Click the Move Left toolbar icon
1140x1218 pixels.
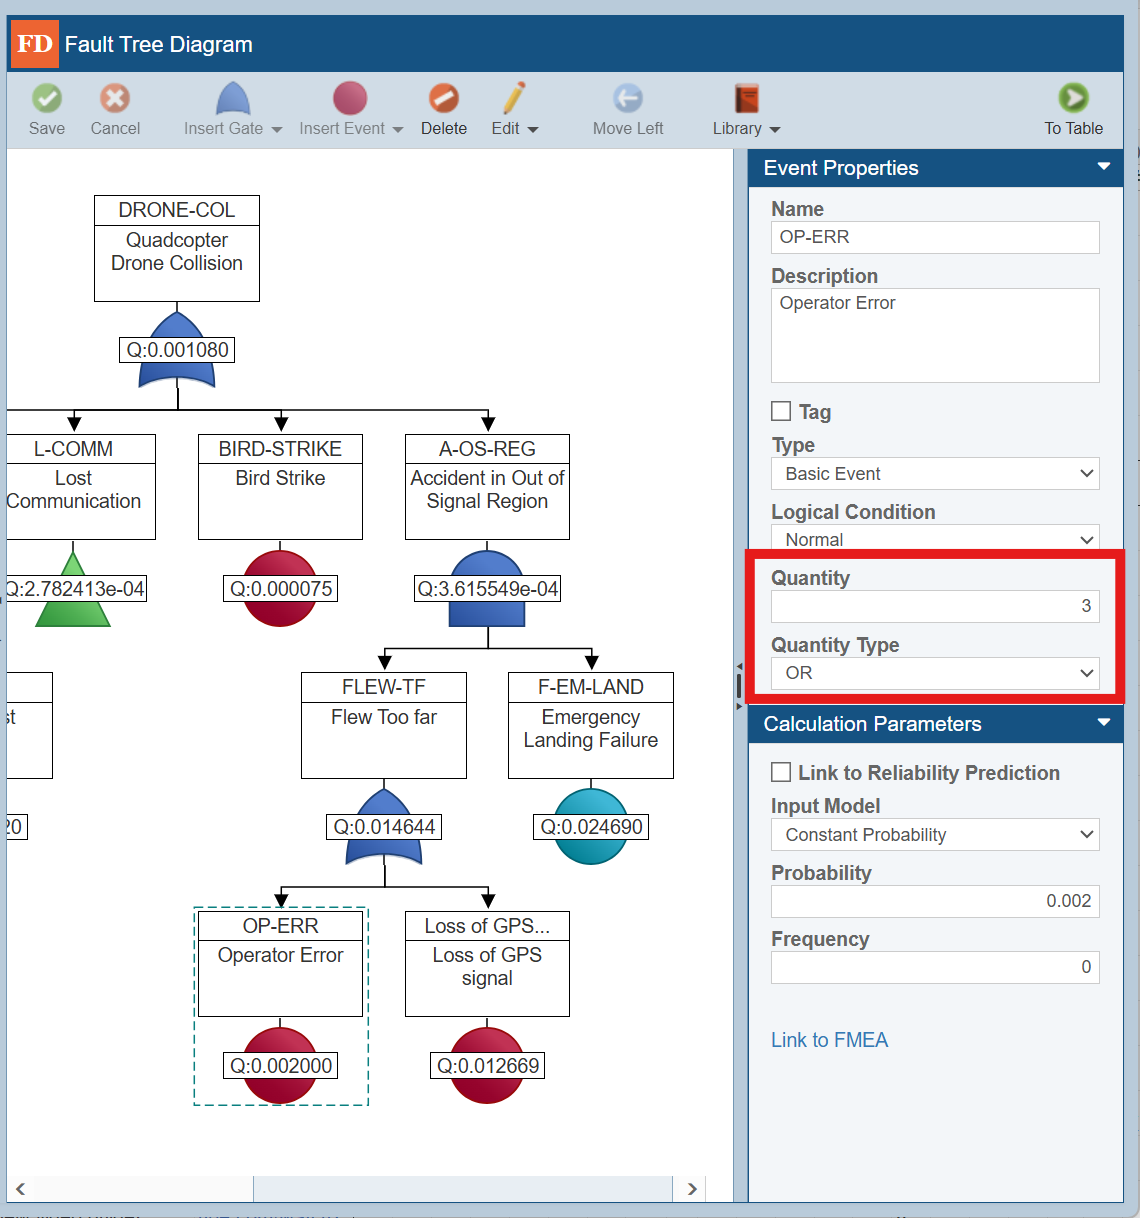(x=627, y=108)
